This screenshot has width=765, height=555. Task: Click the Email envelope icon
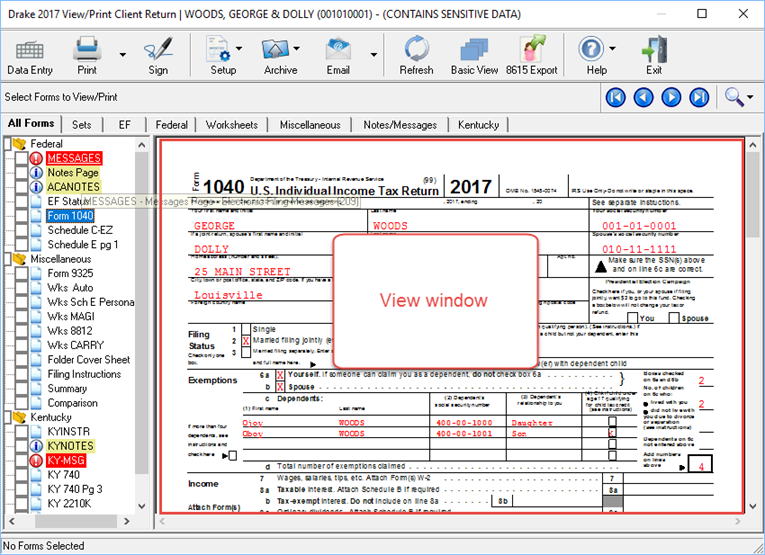point(339,49)
